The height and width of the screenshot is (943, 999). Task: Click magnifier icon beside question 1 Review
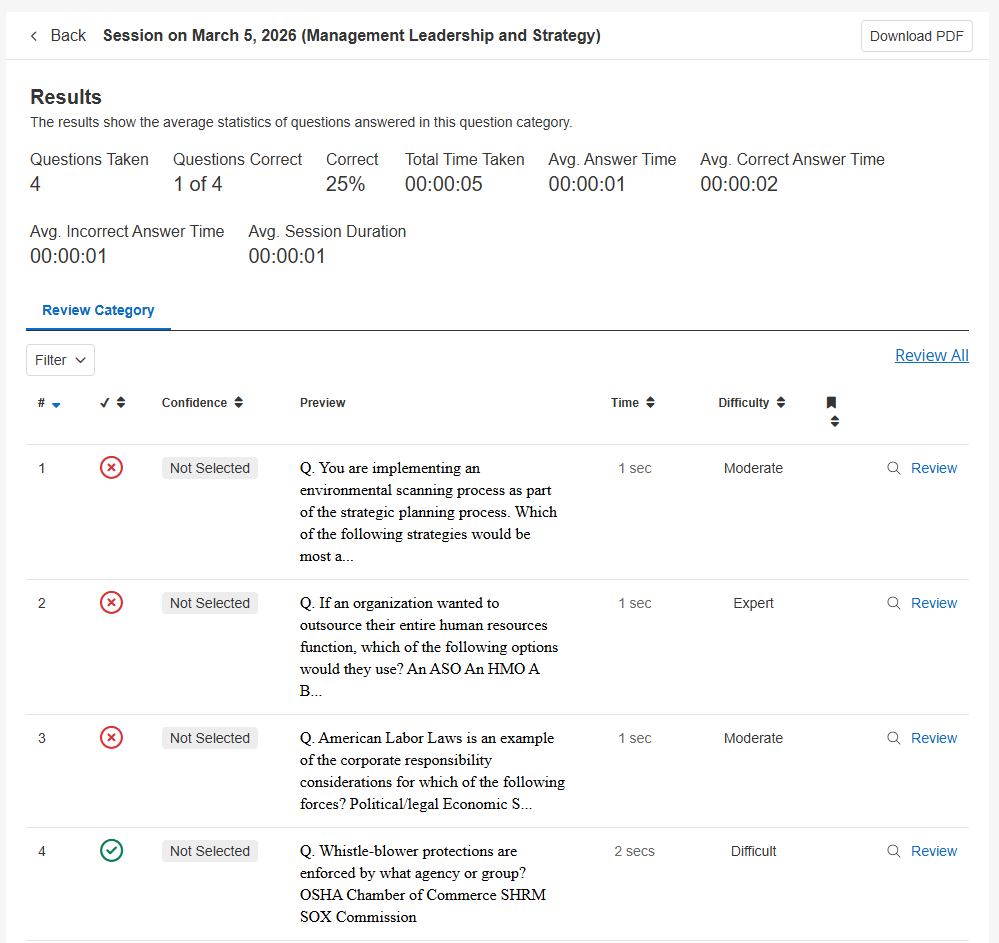(894, 468)
